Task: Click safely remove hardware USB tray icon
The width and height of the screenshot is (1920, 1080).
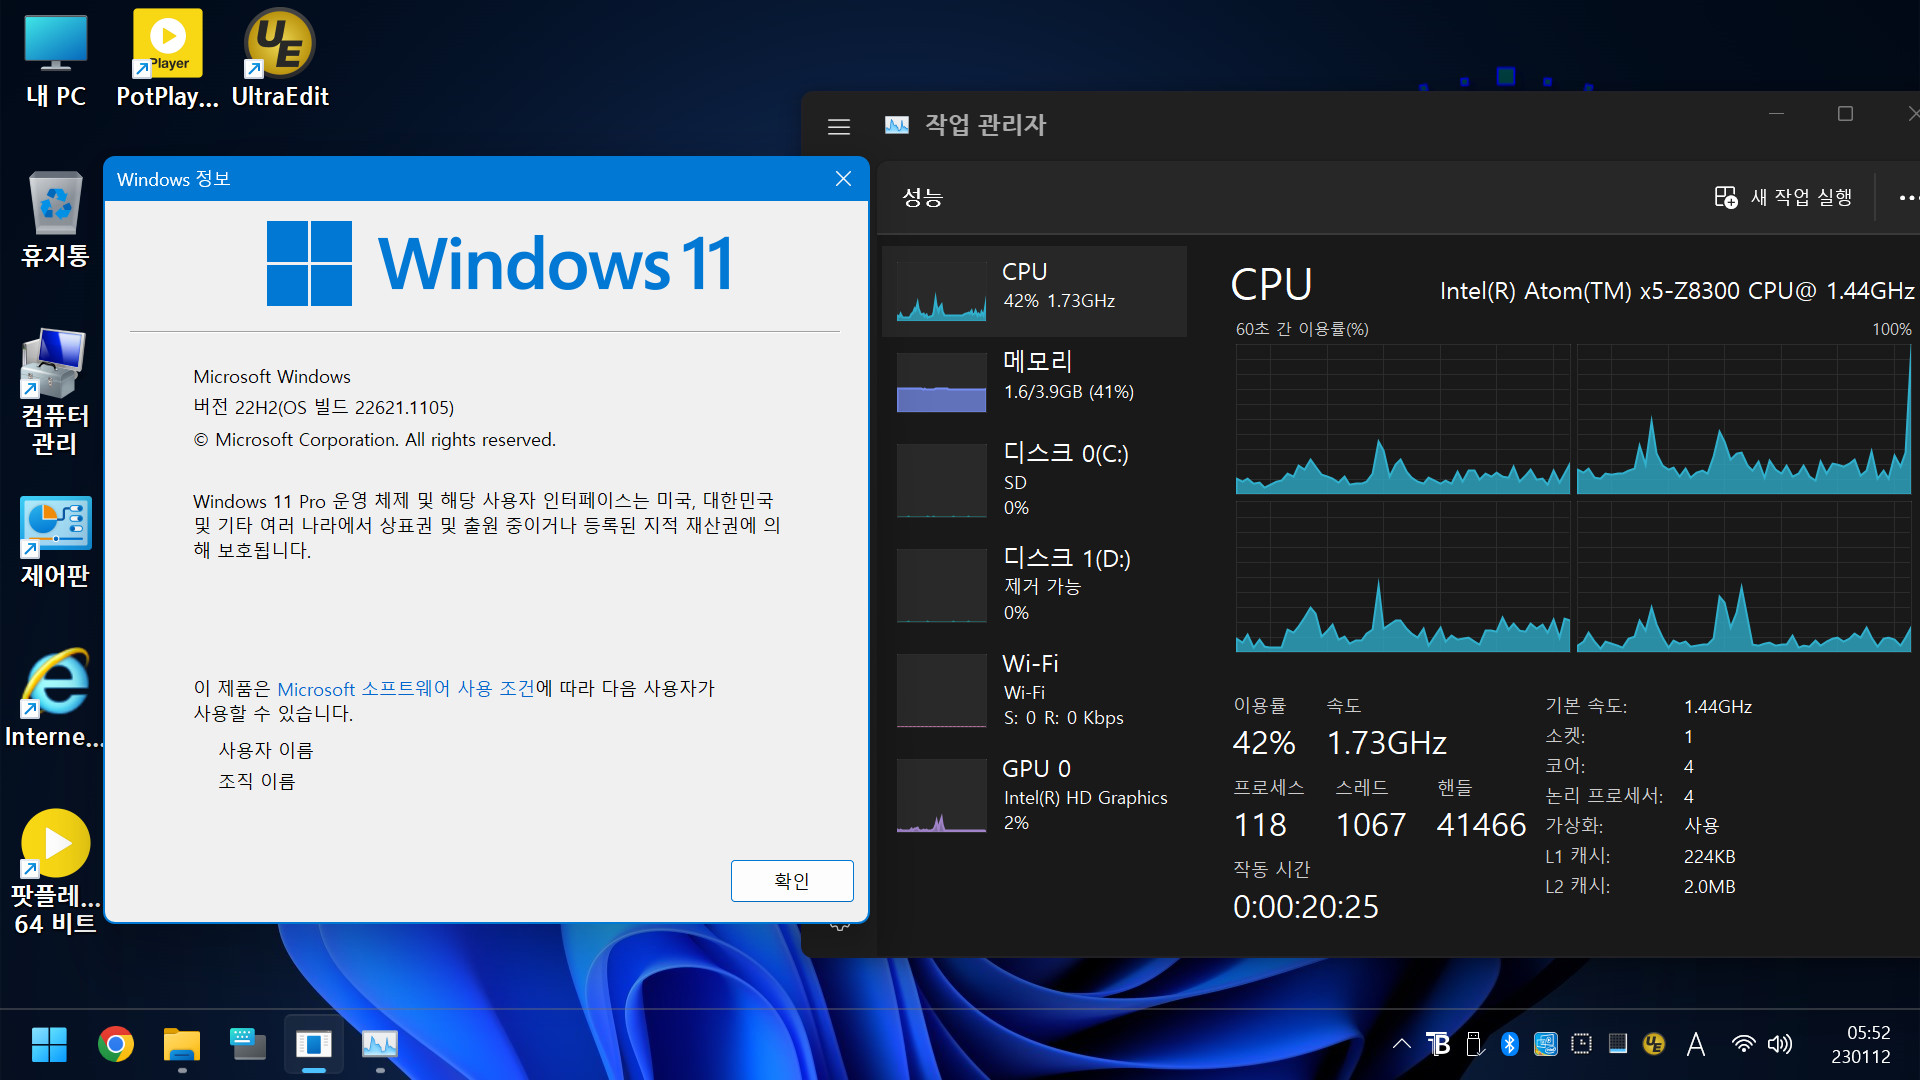Action: [x=1474, y=1044]
